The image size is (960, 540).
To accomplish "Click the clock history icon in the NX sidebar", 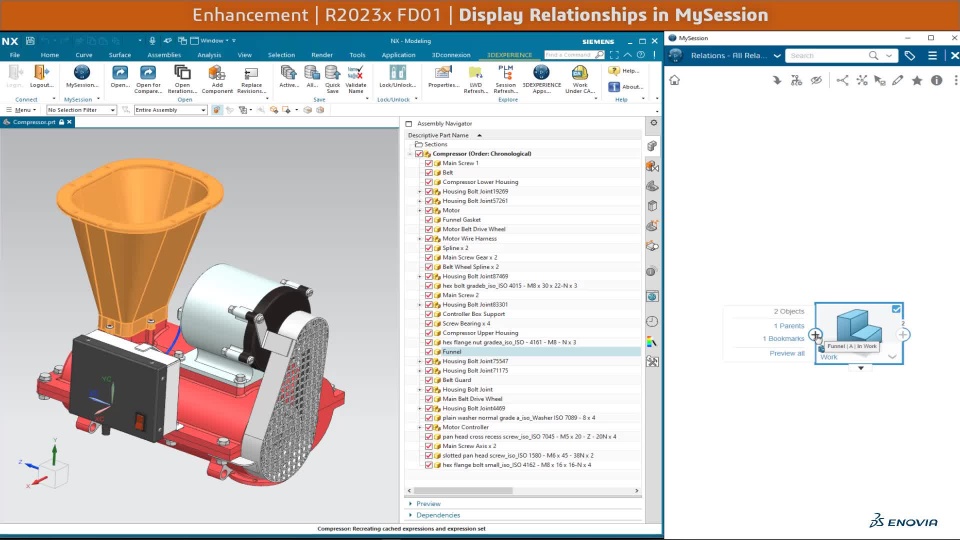I will click(x=653, y=321).
